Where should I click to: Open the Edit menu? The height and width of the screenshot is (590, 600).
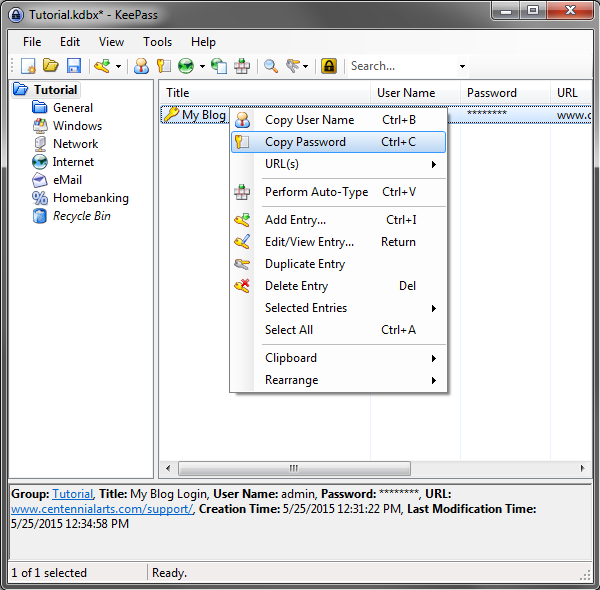[70, 42]
